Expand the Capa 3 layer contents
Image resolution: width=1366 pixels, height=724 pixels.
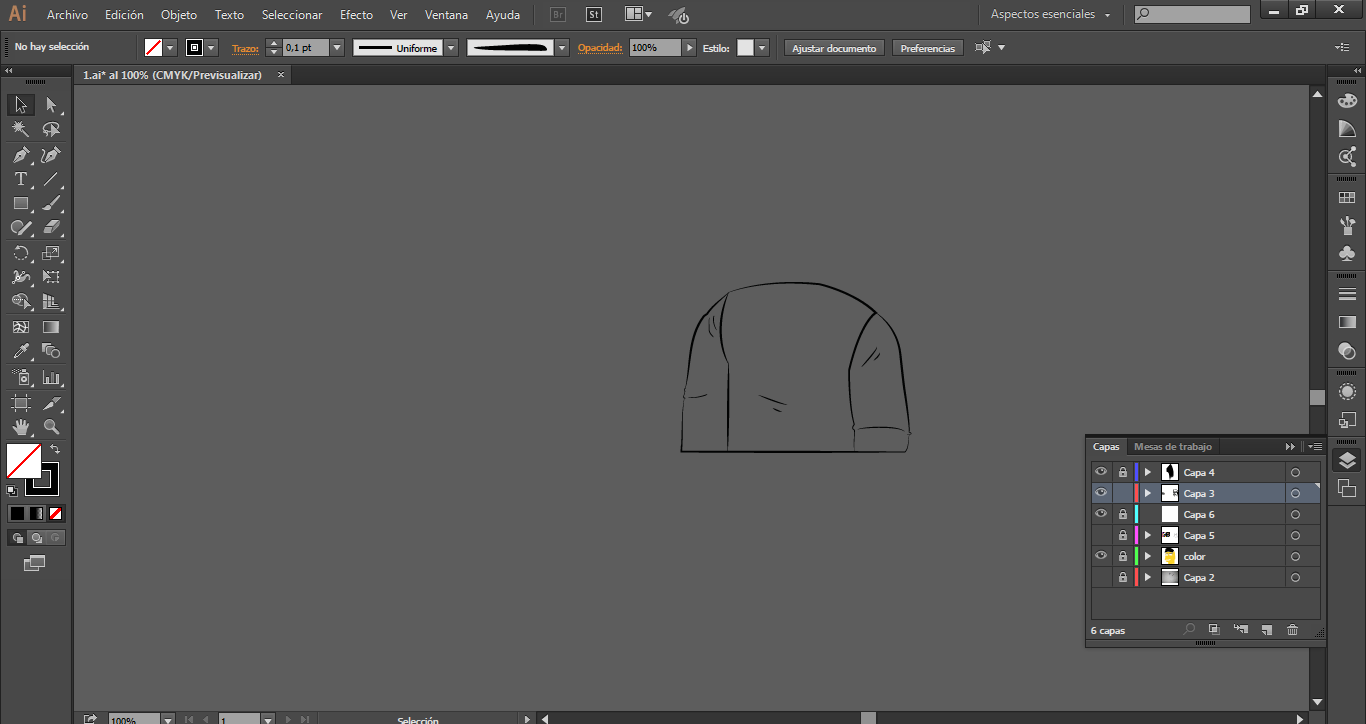point(1147,494)
